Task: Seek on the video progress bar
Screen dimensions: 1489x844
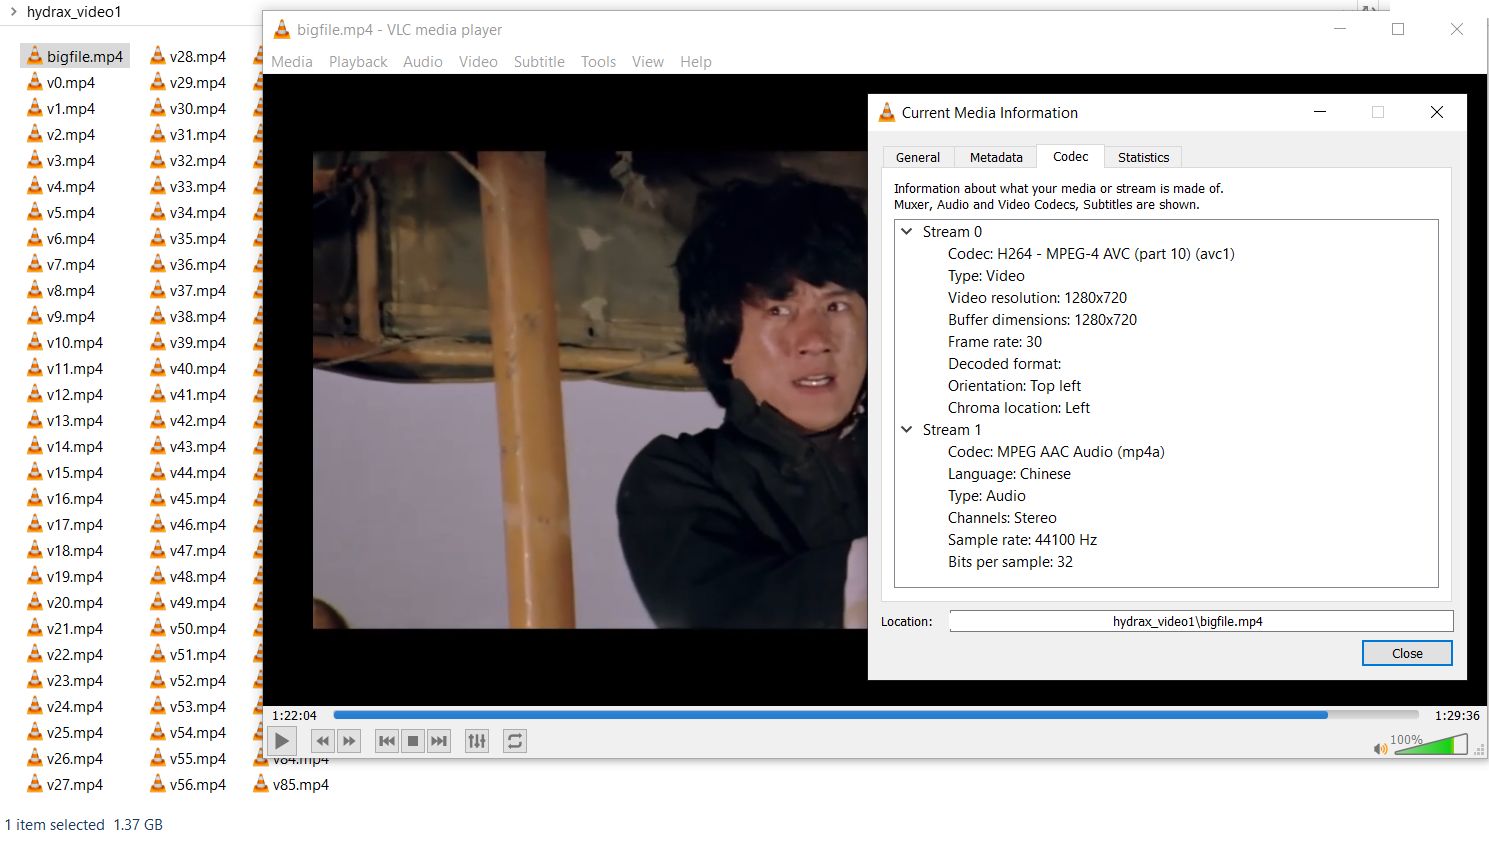Action: pos(876,715)
